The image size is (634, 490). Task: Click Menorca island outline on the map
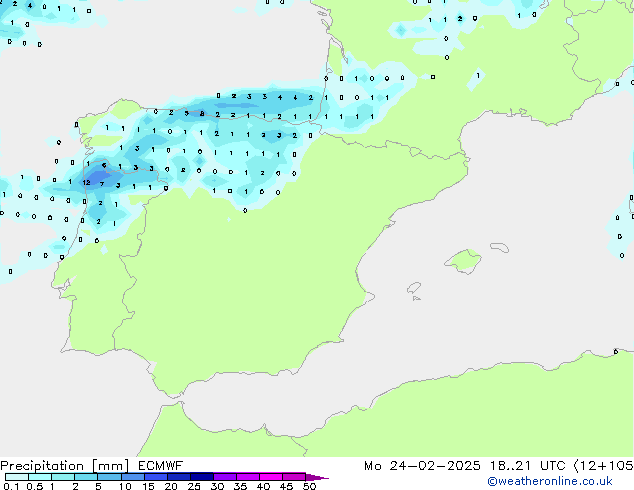[x=499, y=247]
